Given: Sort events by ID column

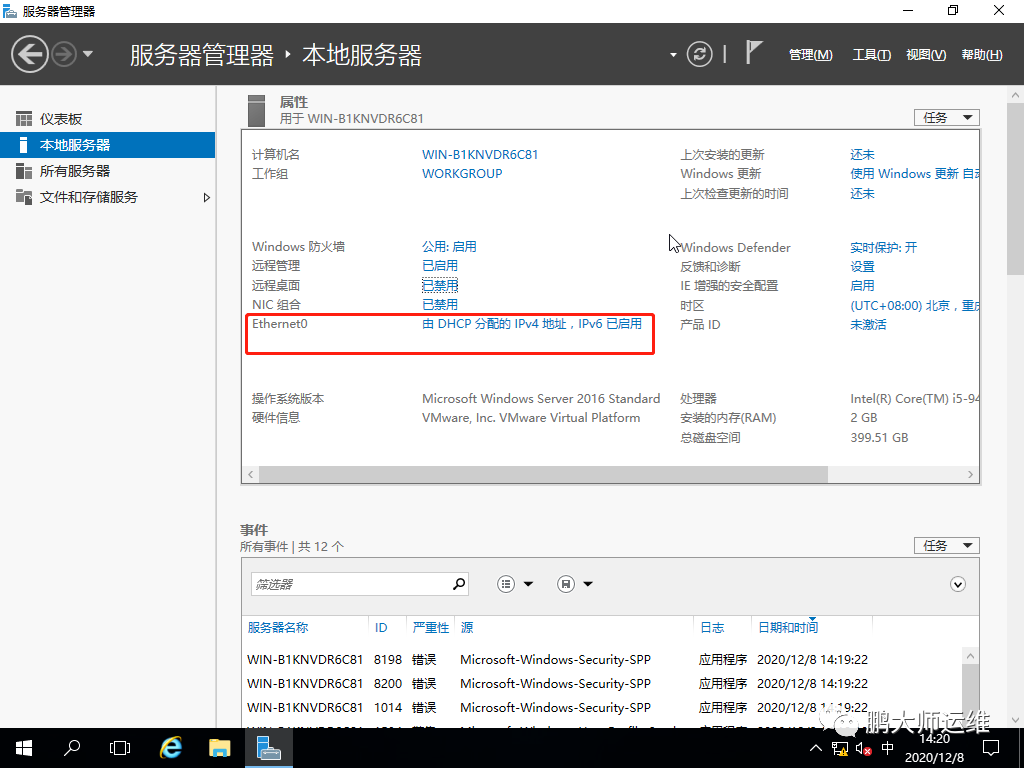Looking at the screenshot, I should coord(381,628).
